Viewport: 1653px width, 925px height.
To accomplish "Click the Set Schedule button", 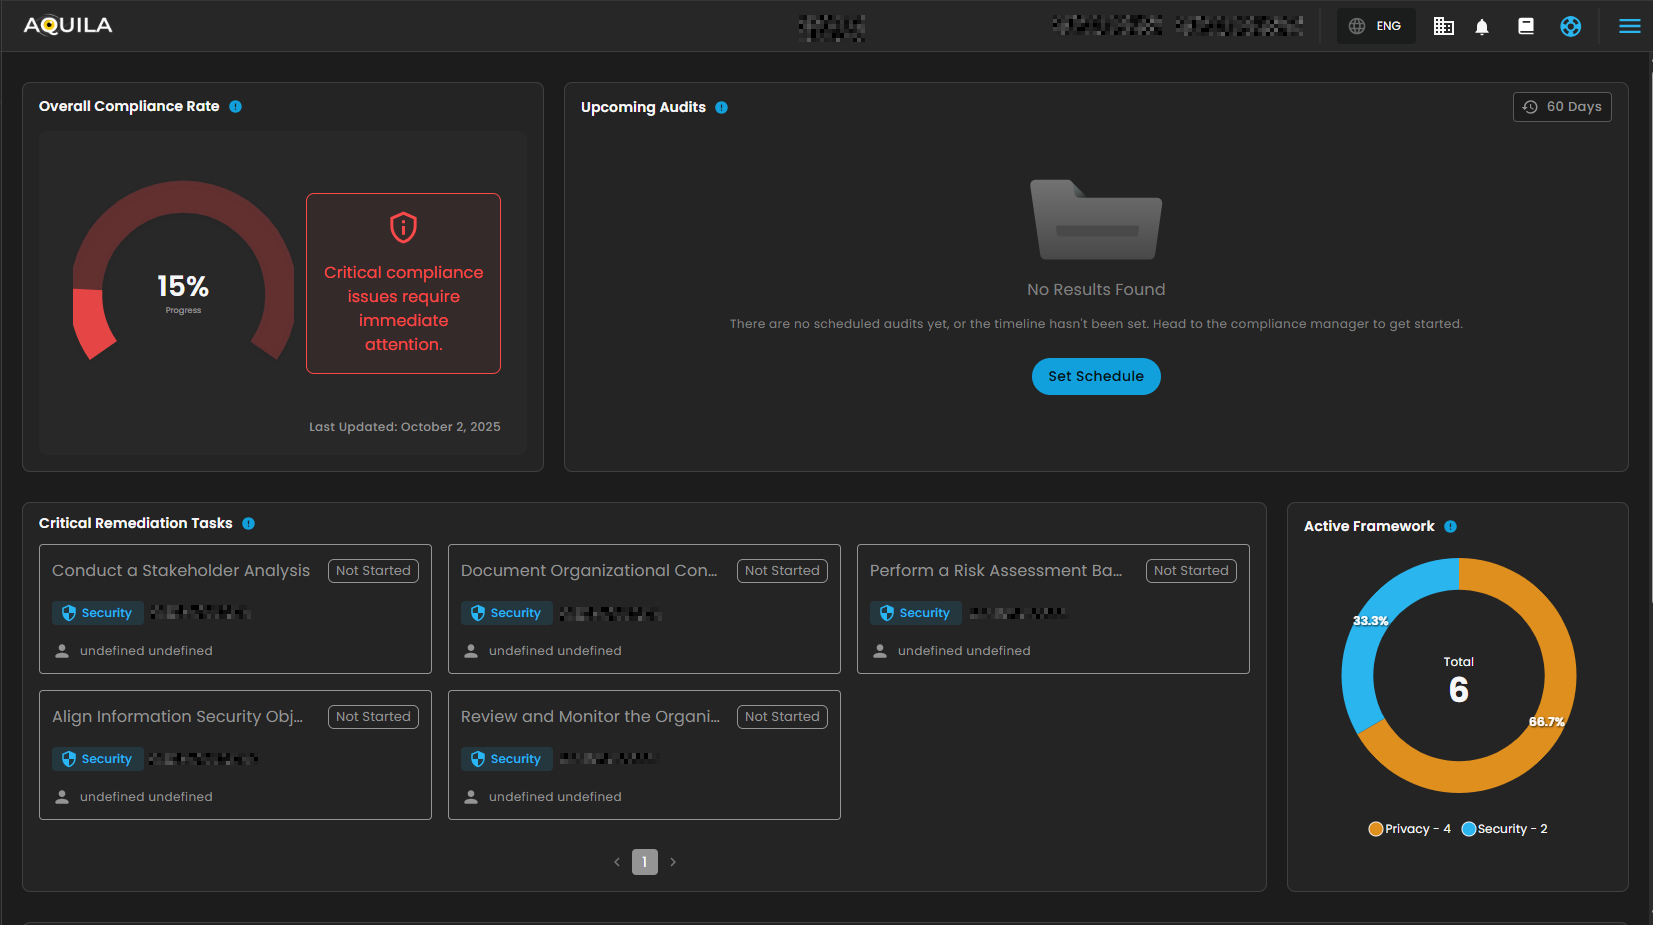I will pos(1096,377).
